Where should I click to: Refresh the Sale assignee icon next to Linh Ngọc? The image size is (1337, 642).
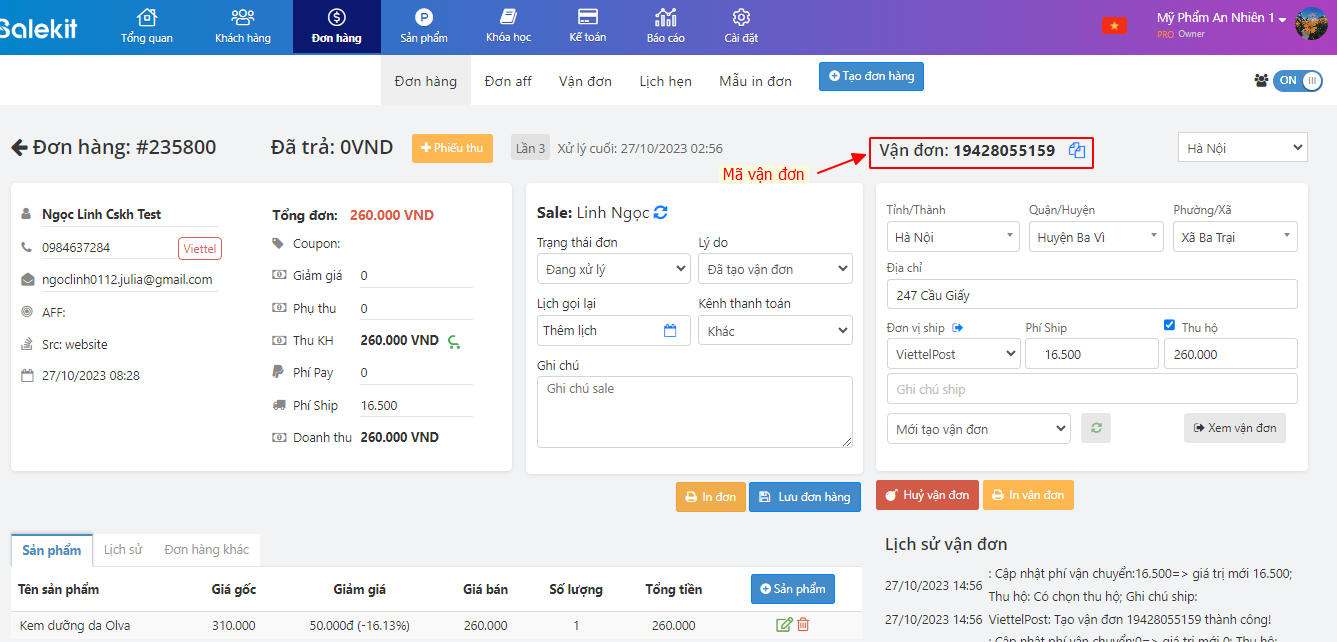[660, 213]
